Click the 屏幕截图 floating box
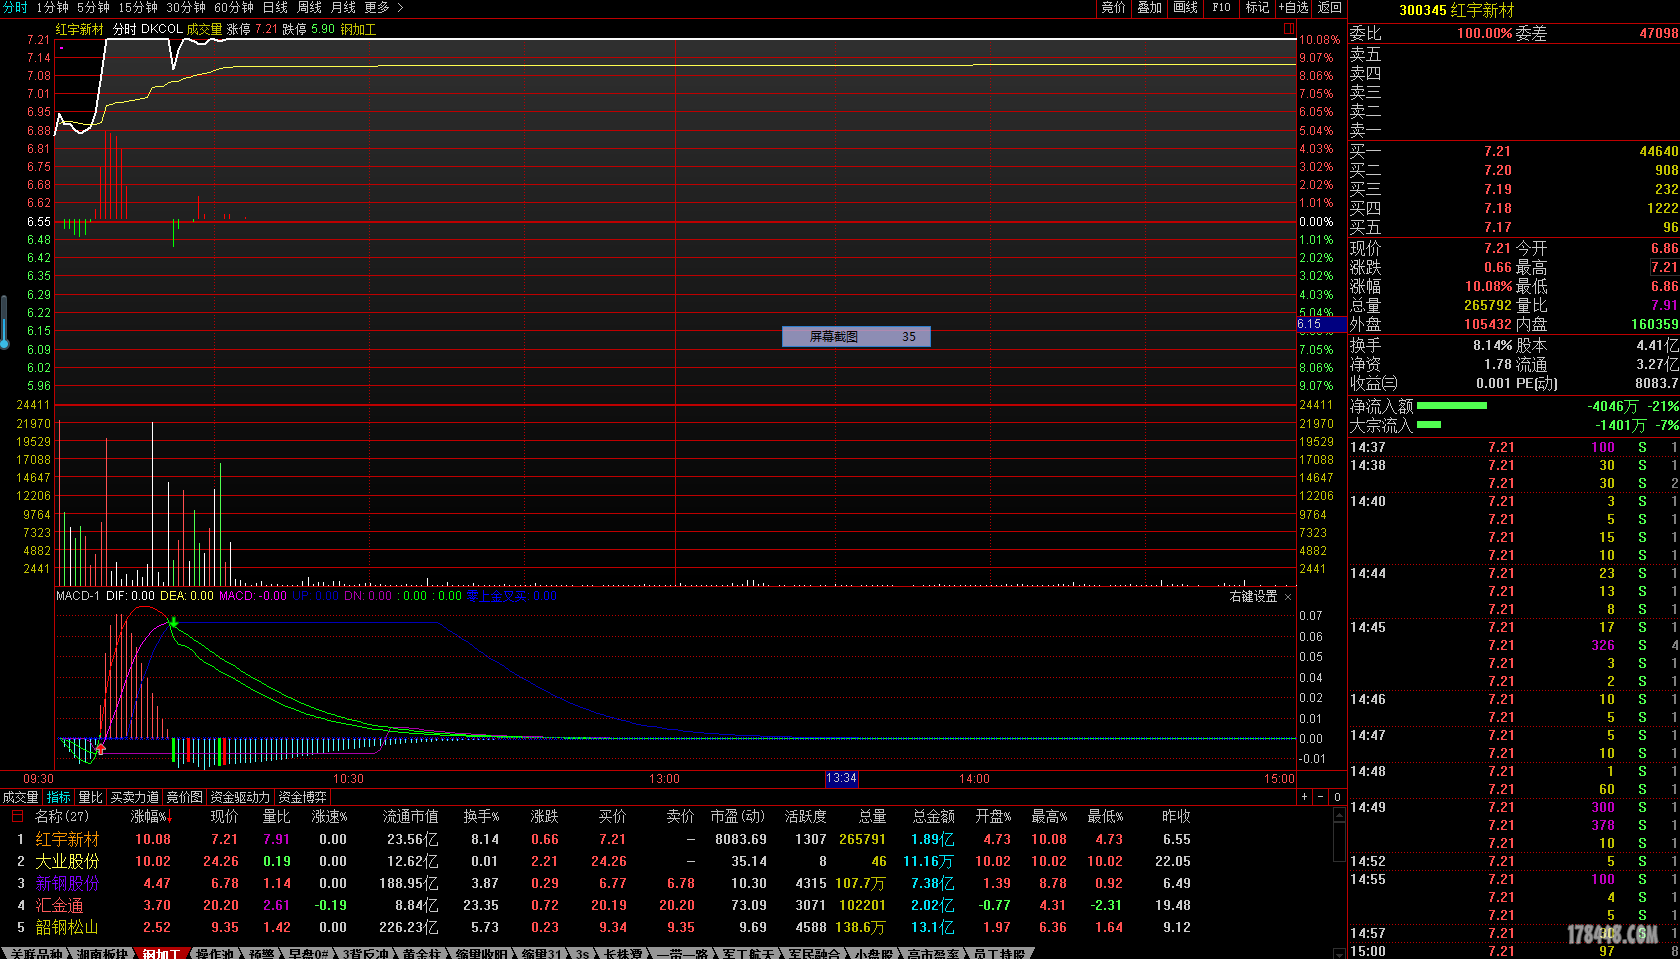The image size is (1680, 959). 856,337
